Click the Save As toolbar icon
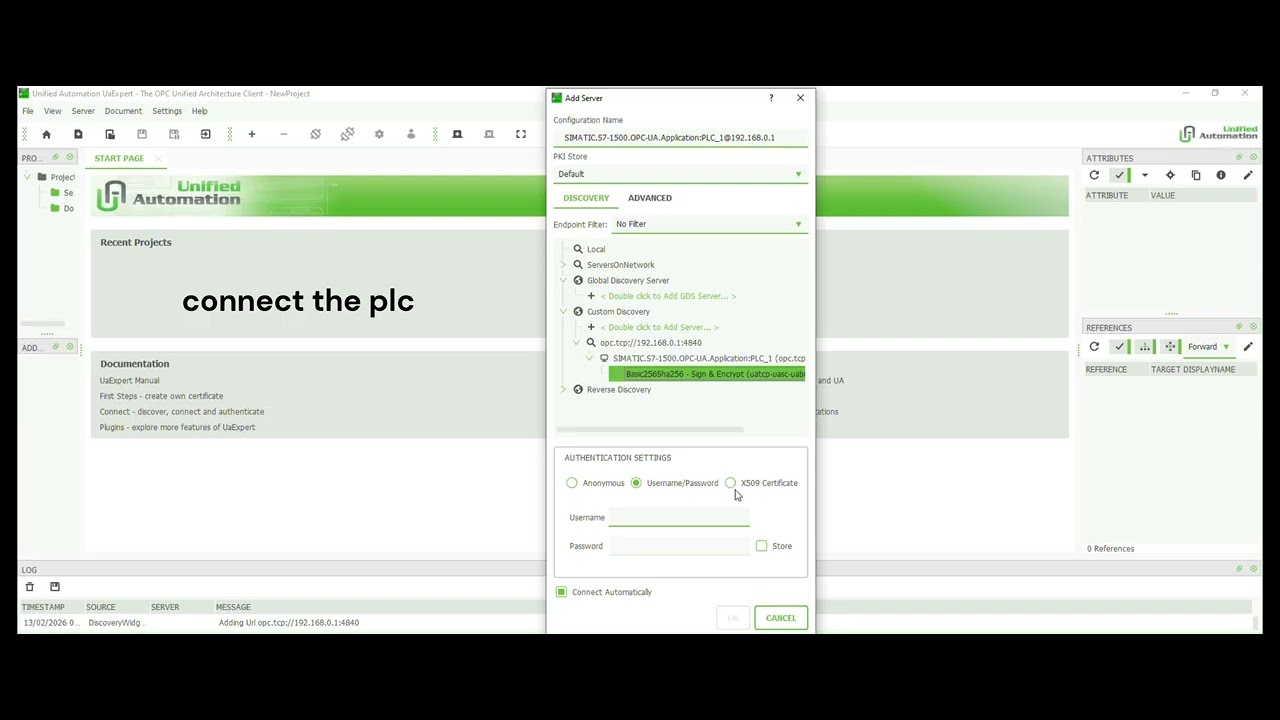 174,134
